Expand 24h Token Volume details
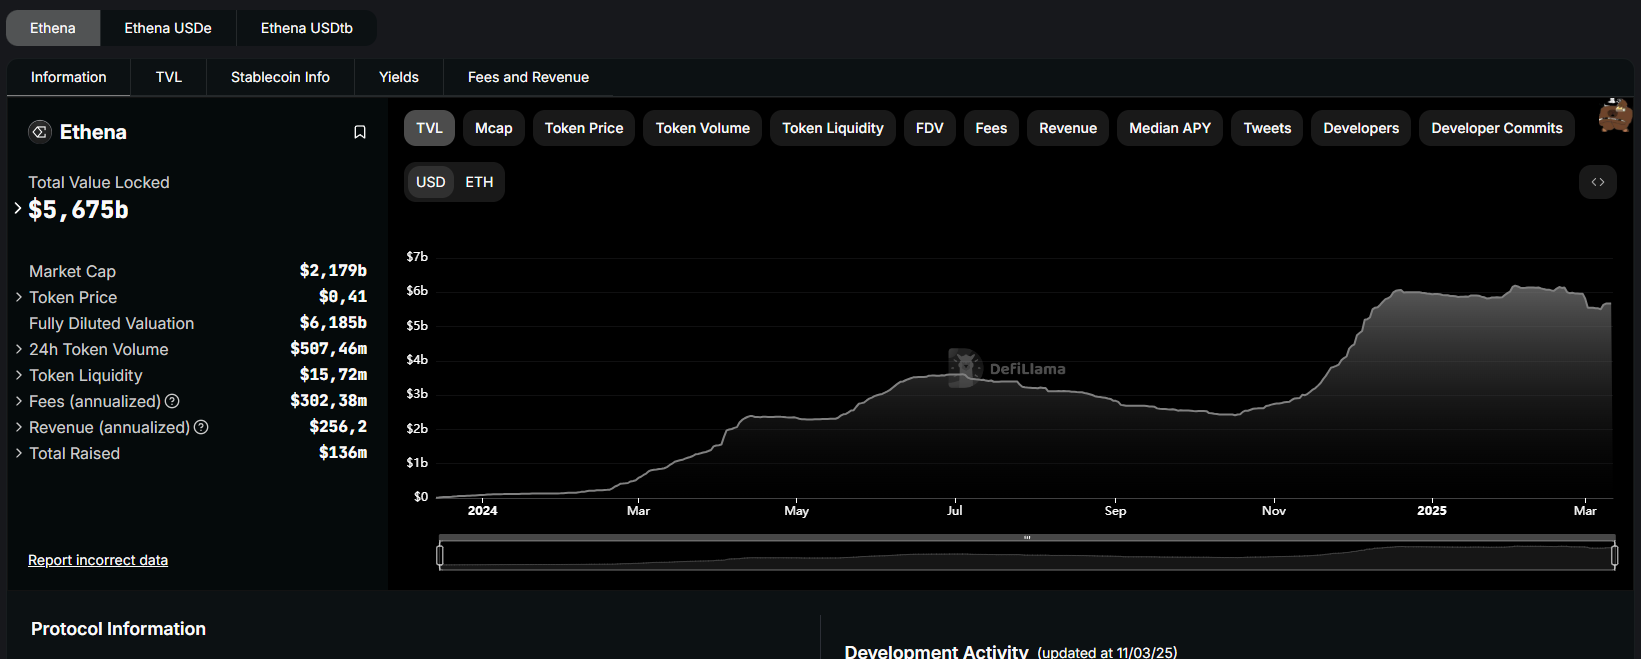The image size is (1641, 659). [19, 349]
